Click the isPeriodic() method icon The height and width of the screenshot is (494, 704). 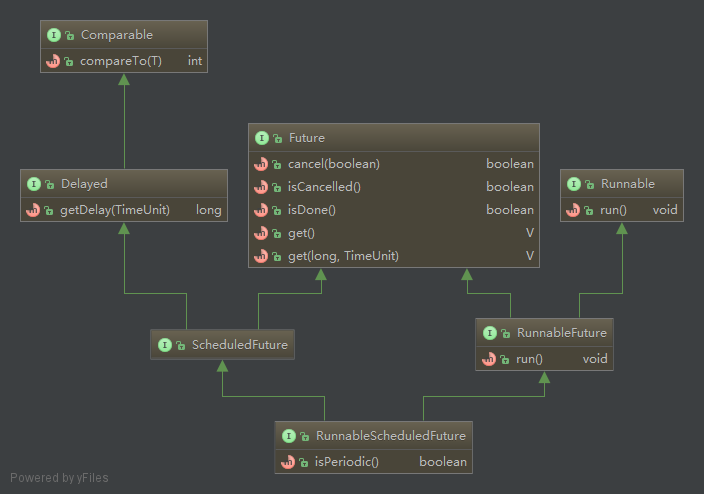coord(288,462)
